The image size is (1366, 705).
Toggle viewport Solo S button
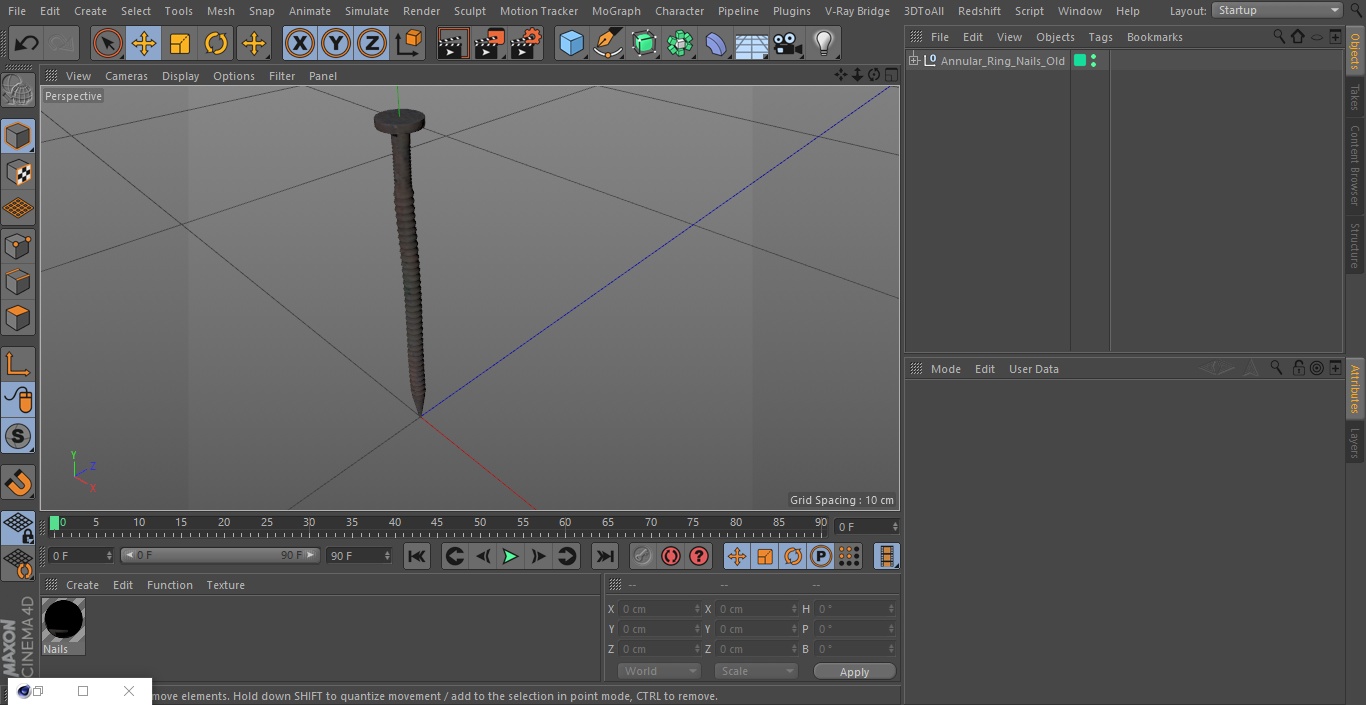(18, 436)
